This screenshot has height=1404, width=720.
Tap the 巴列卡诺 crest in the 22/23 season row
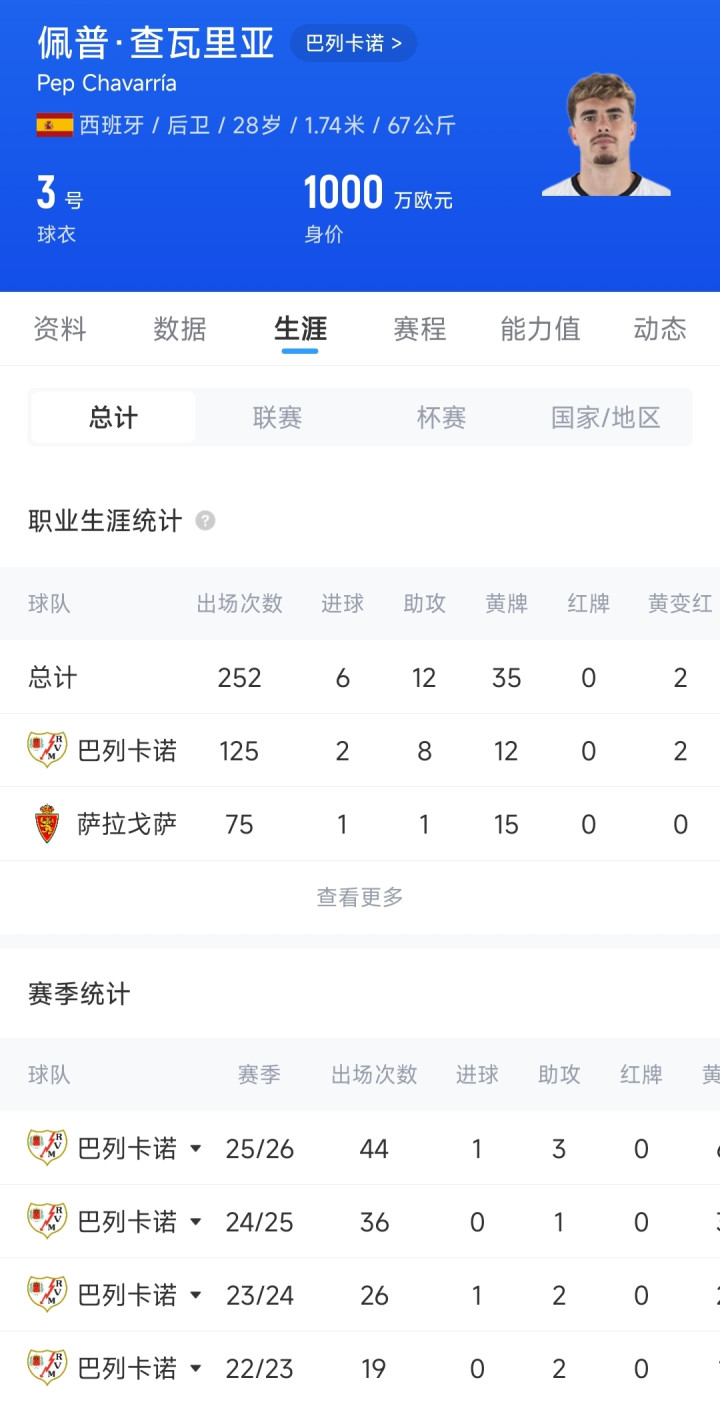[x=47, y=1368]
